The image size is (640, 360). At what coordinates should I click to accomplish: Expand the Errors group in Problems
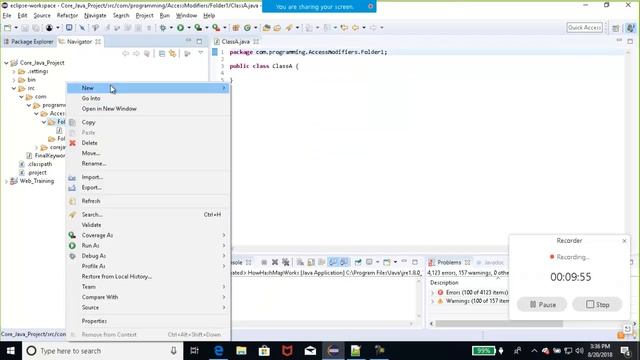point(433,293)
